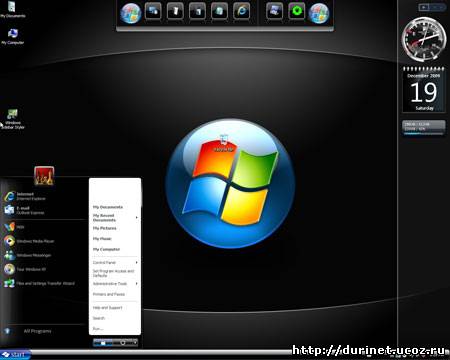Launch Windows Media Player from Start menu
The width and height of the screenshot is (450, 360).
[x=29, y=241]
